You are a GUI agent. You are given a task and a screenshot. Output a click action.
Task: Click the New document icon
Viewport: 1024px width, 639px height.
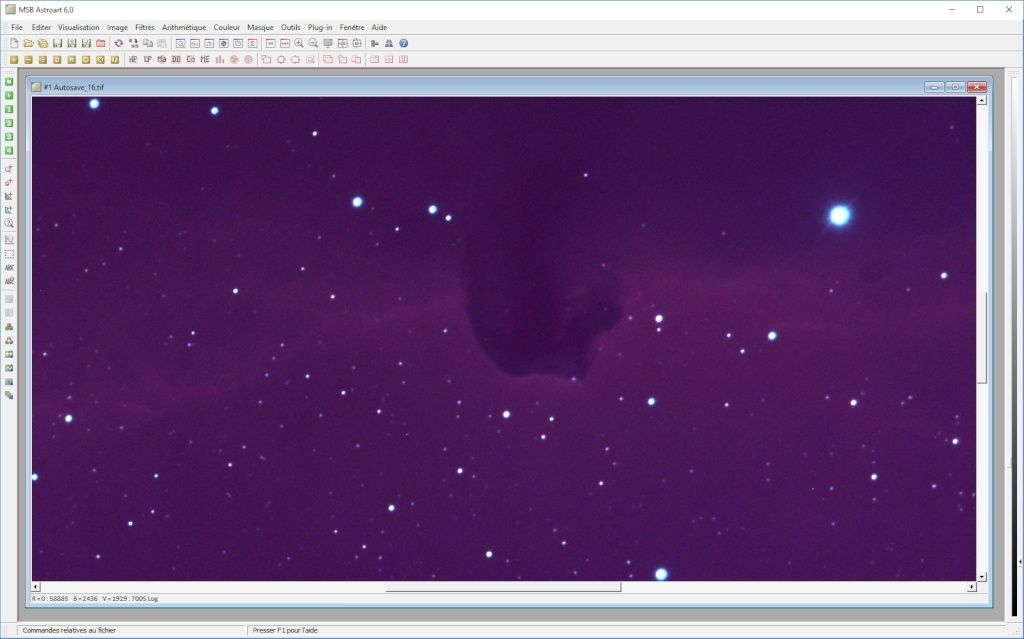pos(14,43)
